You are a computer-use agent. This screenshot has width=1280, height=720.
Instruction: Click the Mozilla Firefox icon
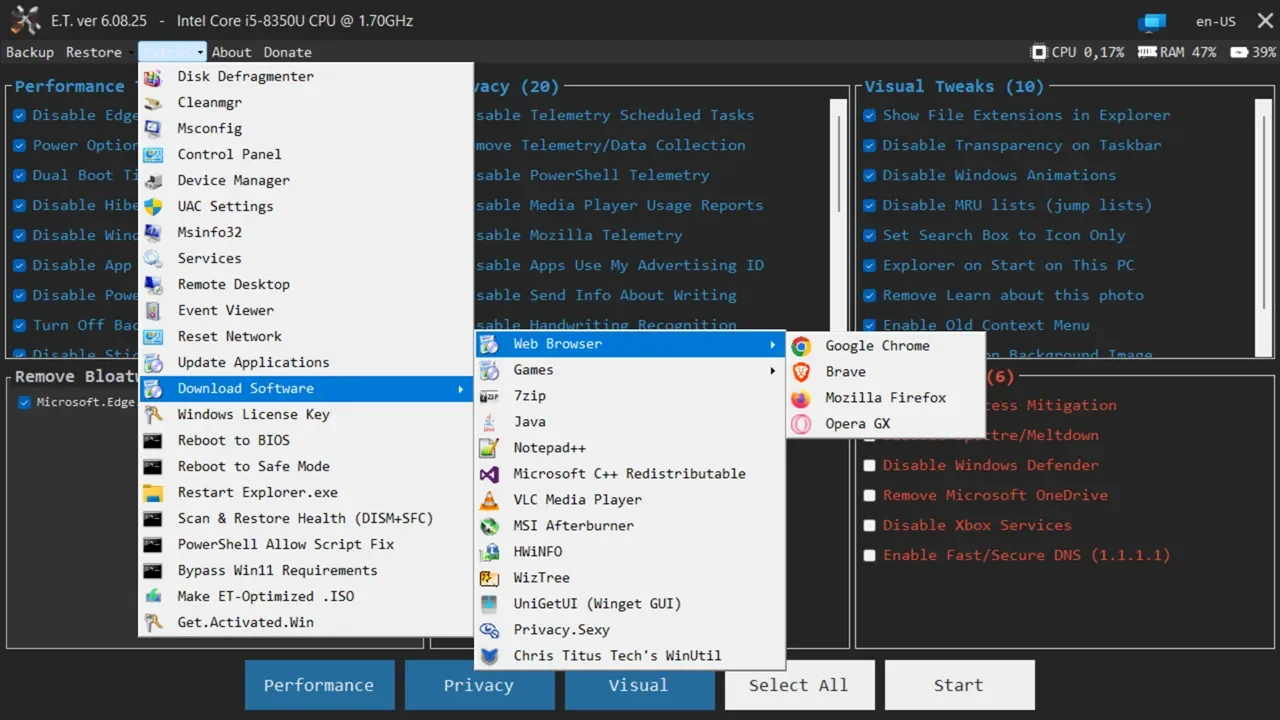(801, 398)
